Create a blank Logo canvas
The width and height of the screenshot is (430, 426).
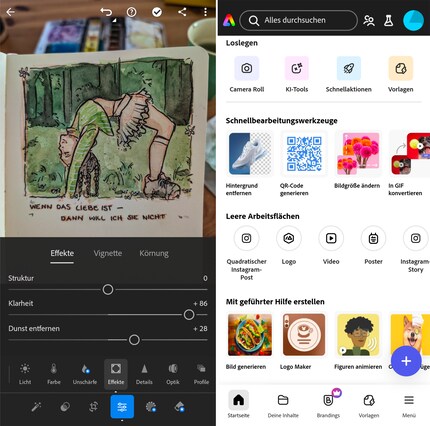pos(289,246)
